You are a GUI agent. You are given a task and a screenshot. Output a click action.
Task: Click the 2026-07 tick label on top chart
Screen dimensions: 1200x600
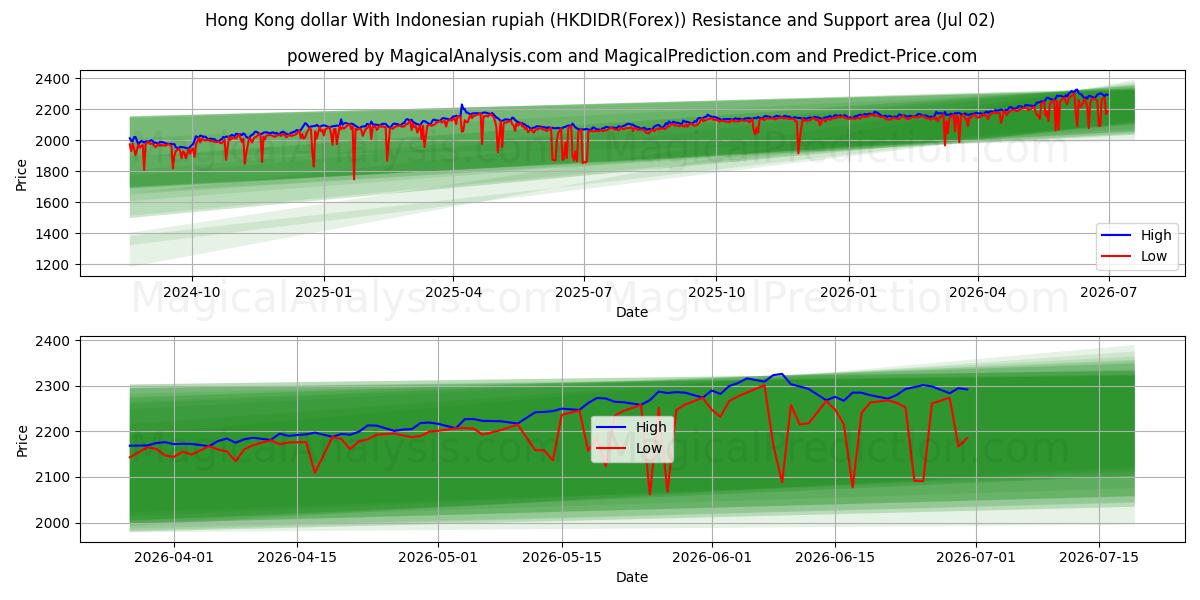[x=1108, y=293]
